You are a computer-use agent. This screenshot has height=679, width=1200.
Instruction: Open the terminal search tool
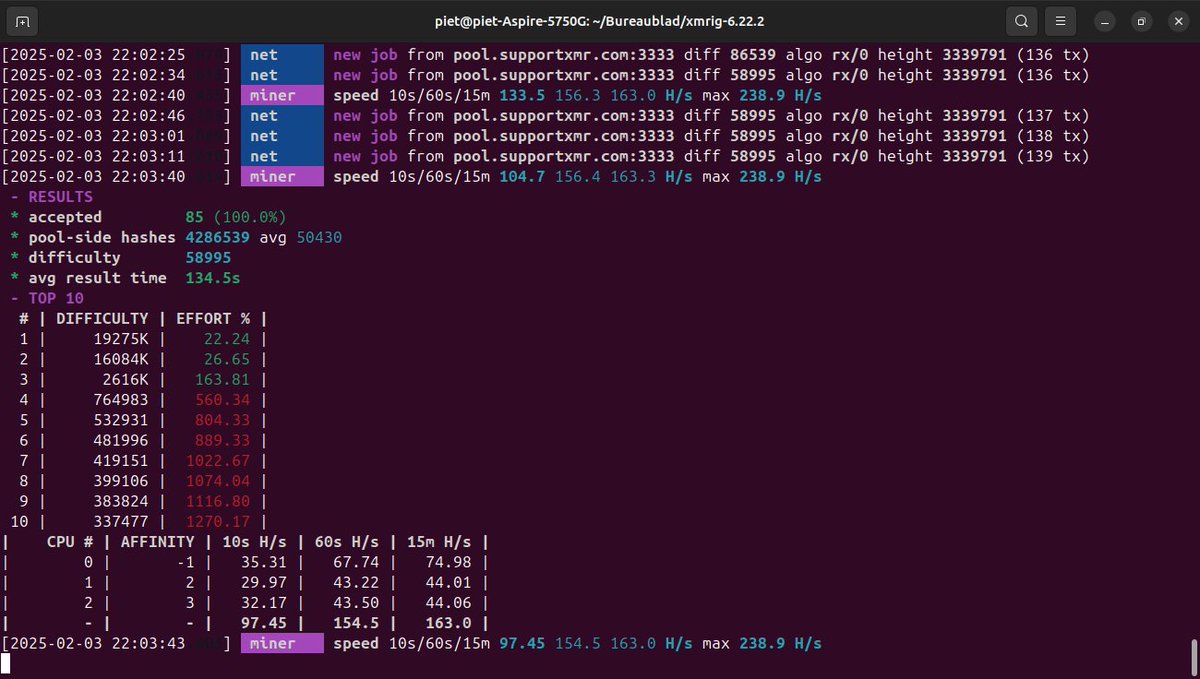point(1021,21)
